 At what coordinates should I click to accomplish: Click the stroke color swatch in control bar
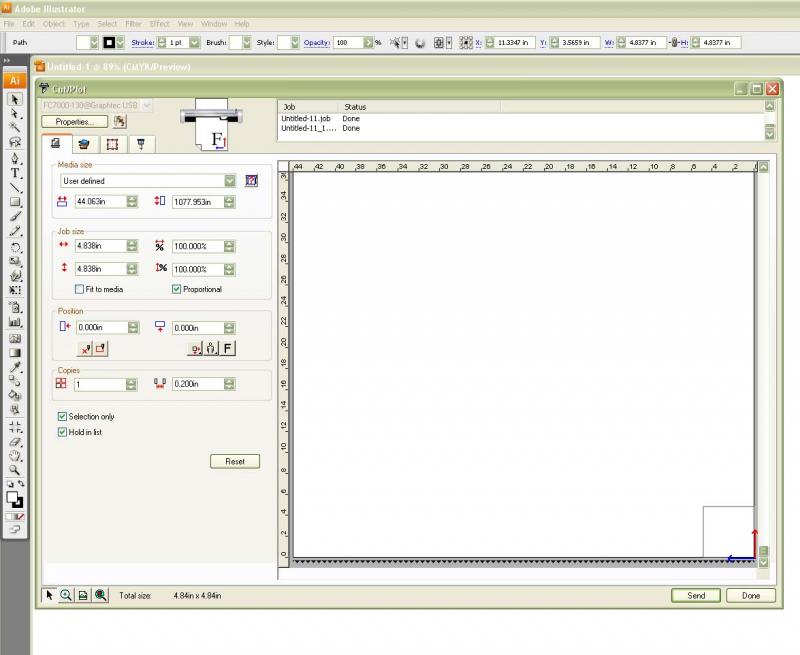click(109, 43)
